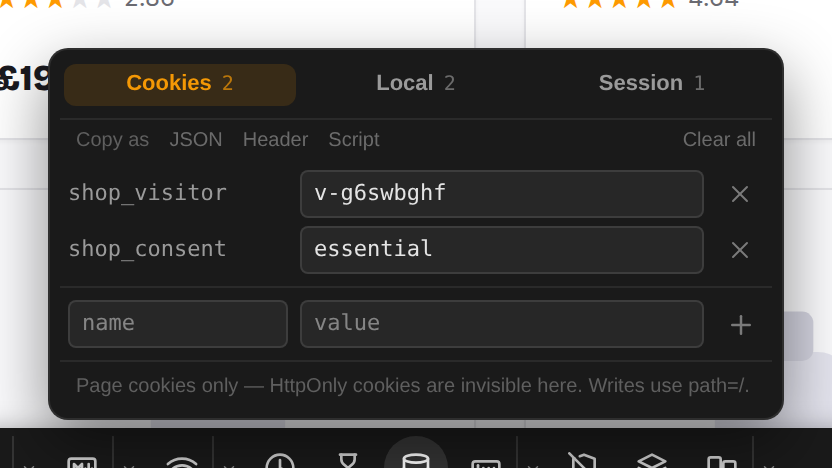Focus the new cookie name field
Image resolution: width=832 pixels, height=468 pixels.
pyautogui.click(x=178, y=324)
